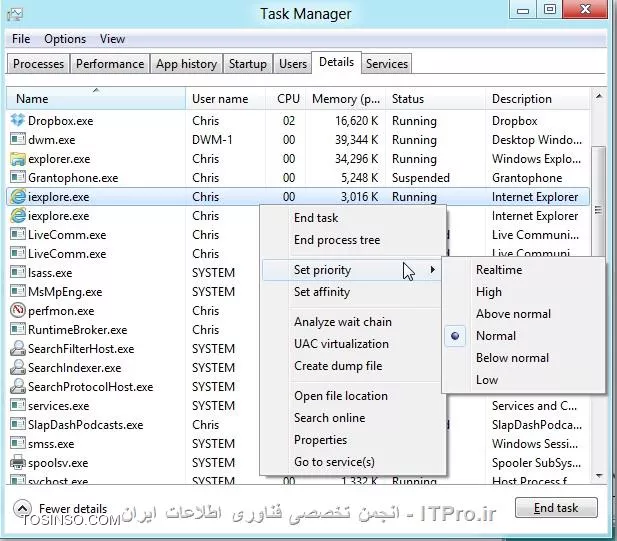Click the SearchFilterHost.exe icon

pyautogui.click(x=18, y=348)
